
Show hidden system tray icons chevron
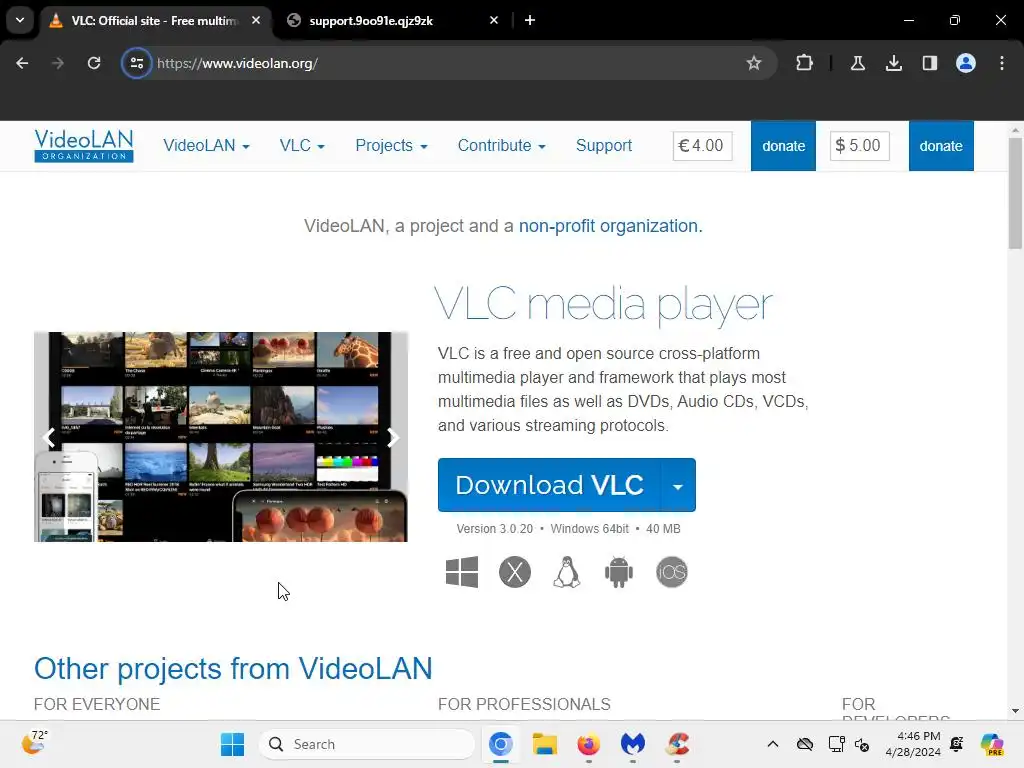coord(773,744)
